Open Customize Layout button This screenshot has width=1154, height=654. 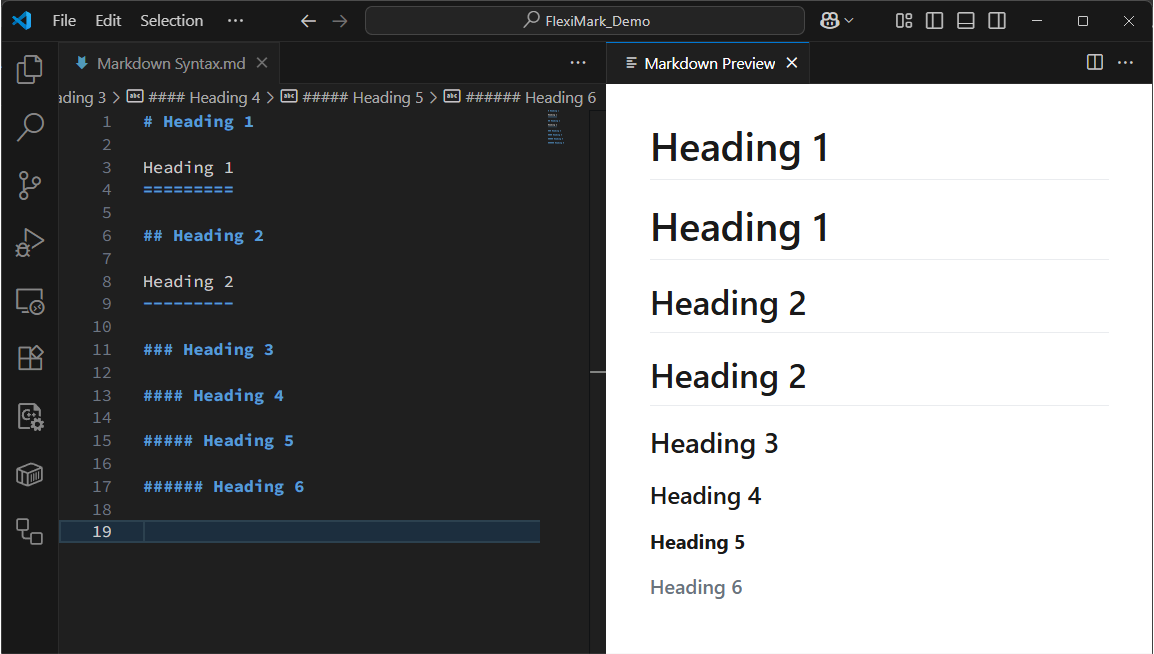pos(904,21)
